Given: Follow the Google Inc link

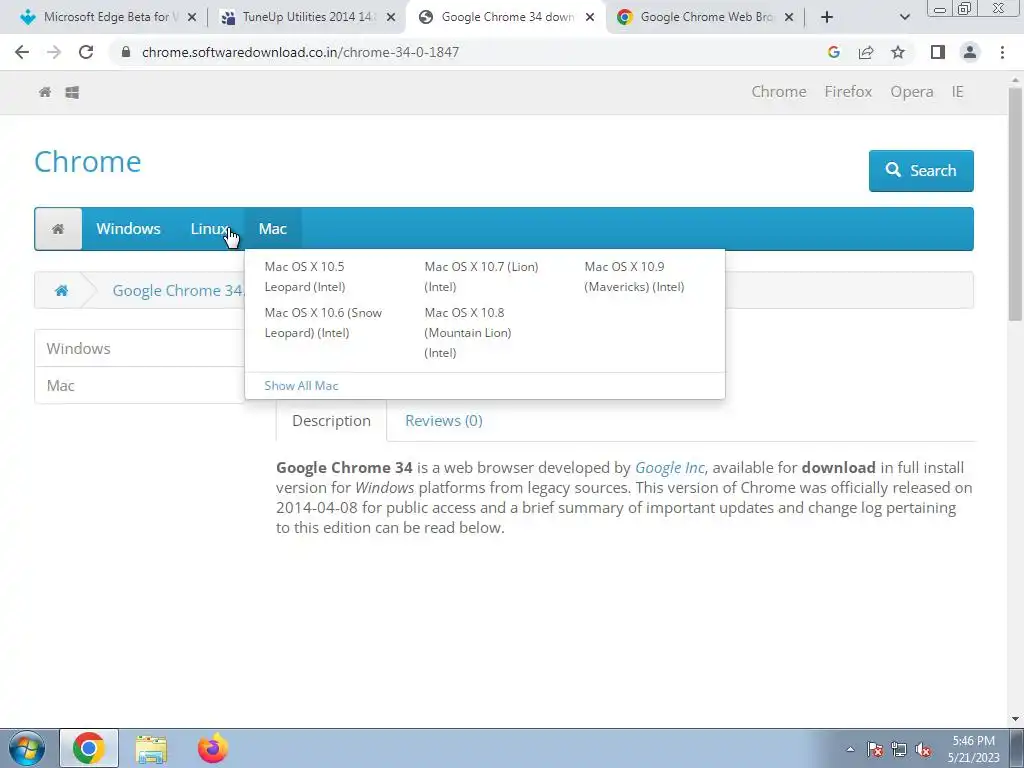Looking at the screenshot, I should pyautogui.click(x=669, y=468).
